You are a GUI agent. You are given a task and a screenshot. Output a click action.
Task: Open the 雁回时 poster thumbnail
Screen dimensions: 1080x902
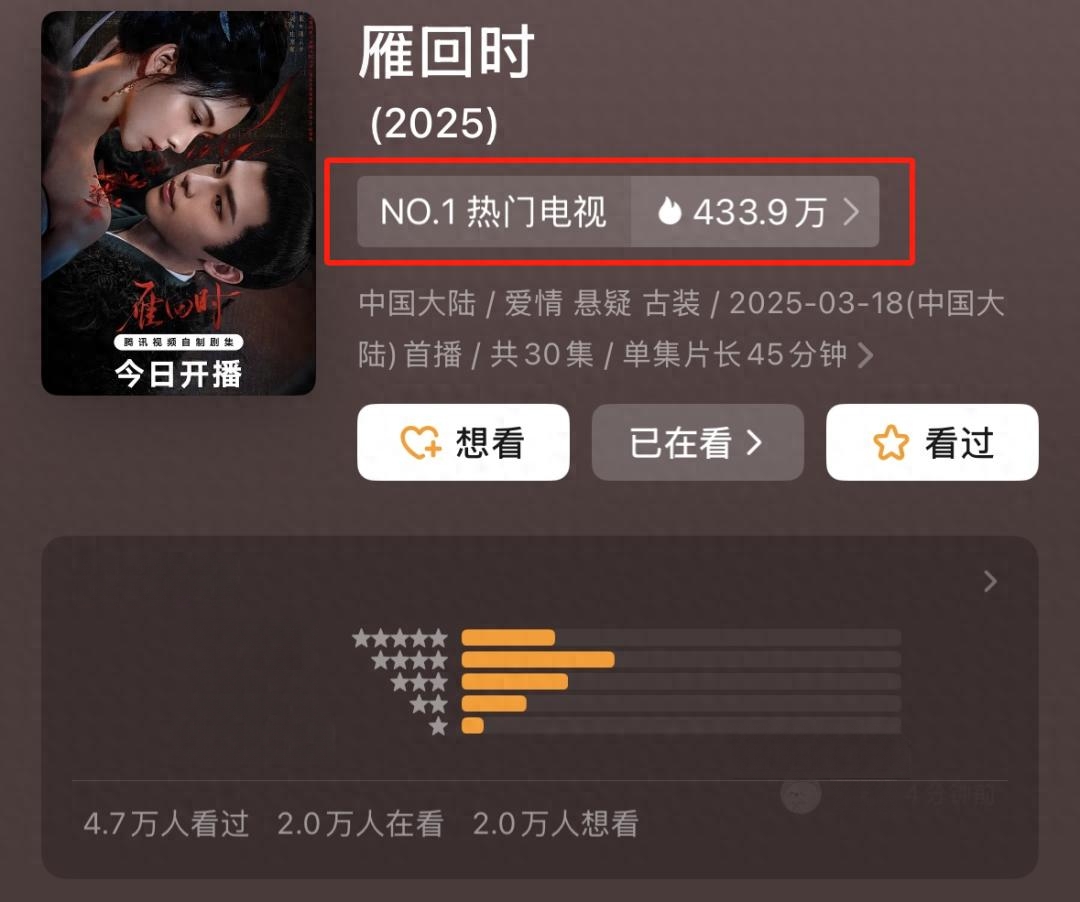tap(178, 203)
